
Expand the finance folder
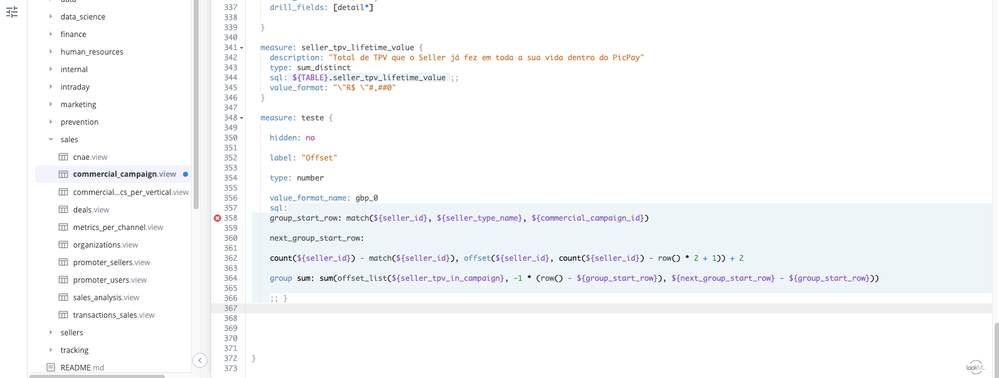[50, 34]
